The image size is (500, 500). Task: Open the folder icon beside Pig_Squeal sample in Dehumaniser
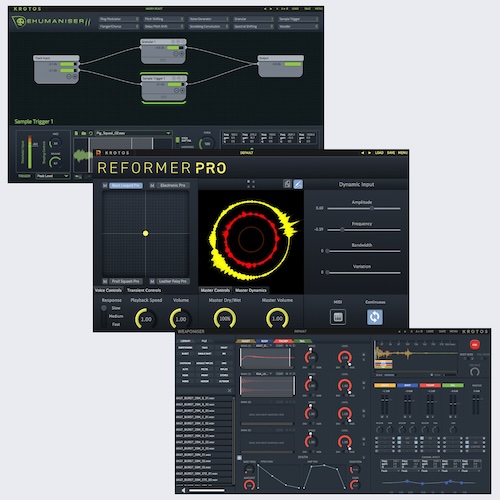point(83,133)
